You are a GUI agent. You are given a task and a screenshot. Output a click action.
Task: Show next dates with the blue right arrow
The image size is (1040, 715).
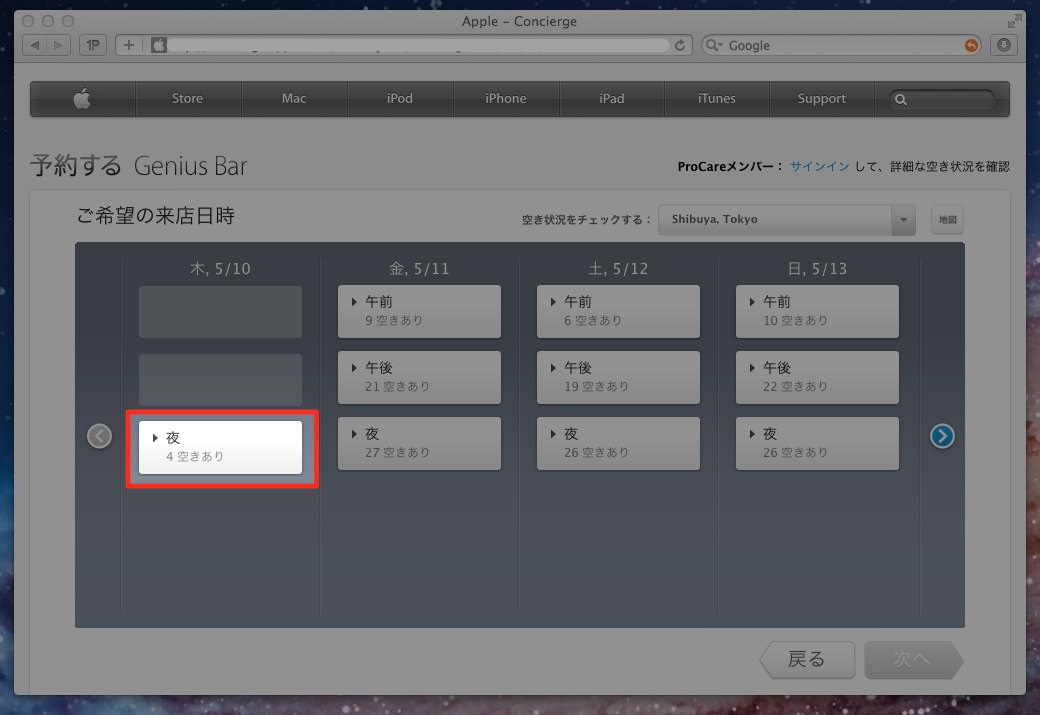pos(942,436)
